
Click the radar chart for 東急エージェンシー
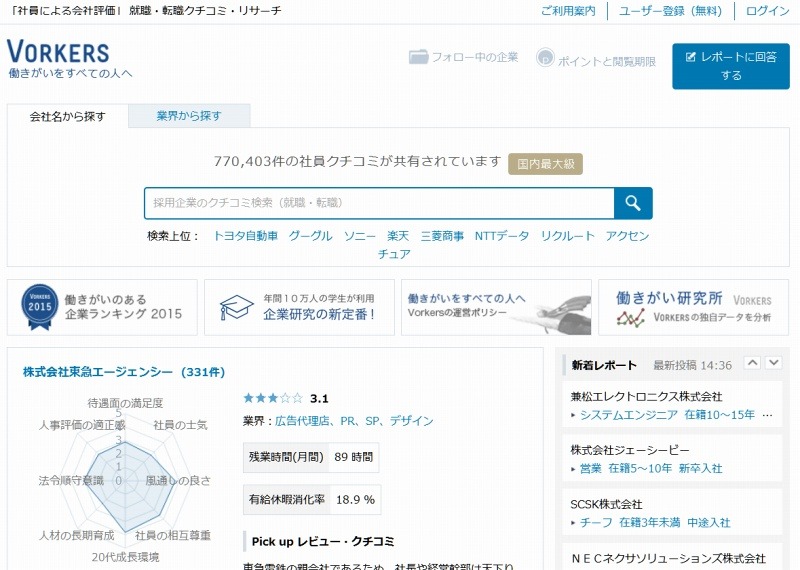click(x=125, y=479)
